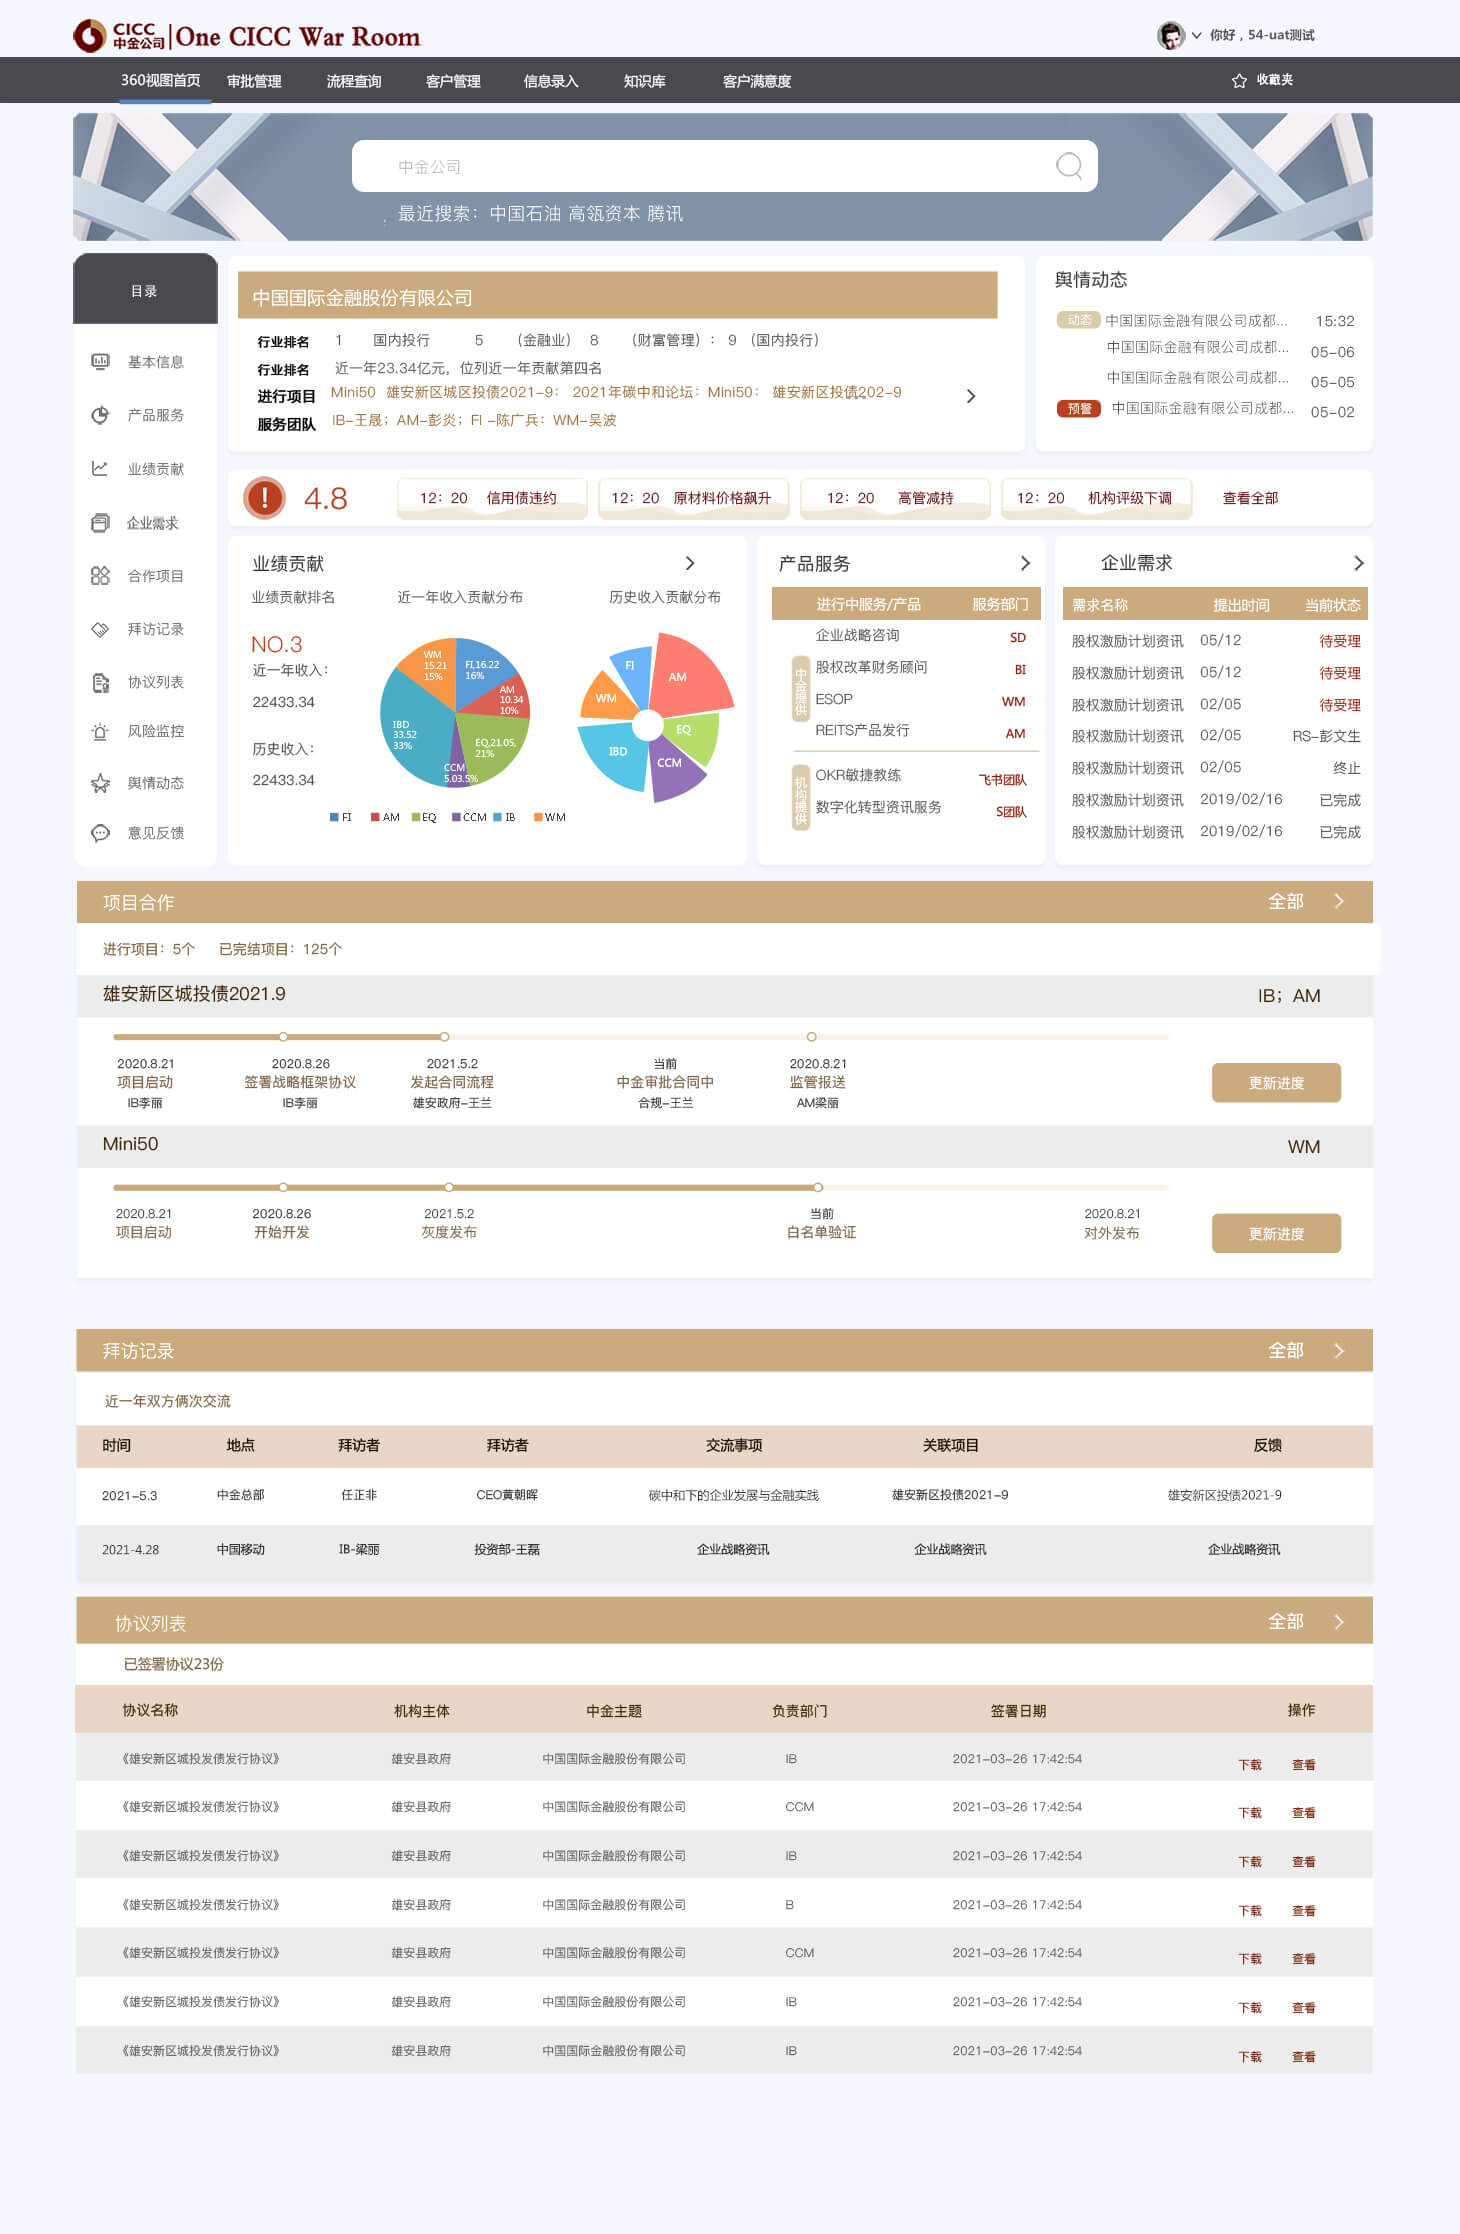The width and height of the screenshot is (1460, 2234).
Task: Open 信用债违约 risk alert card
Action: click(x=492, y=498)
